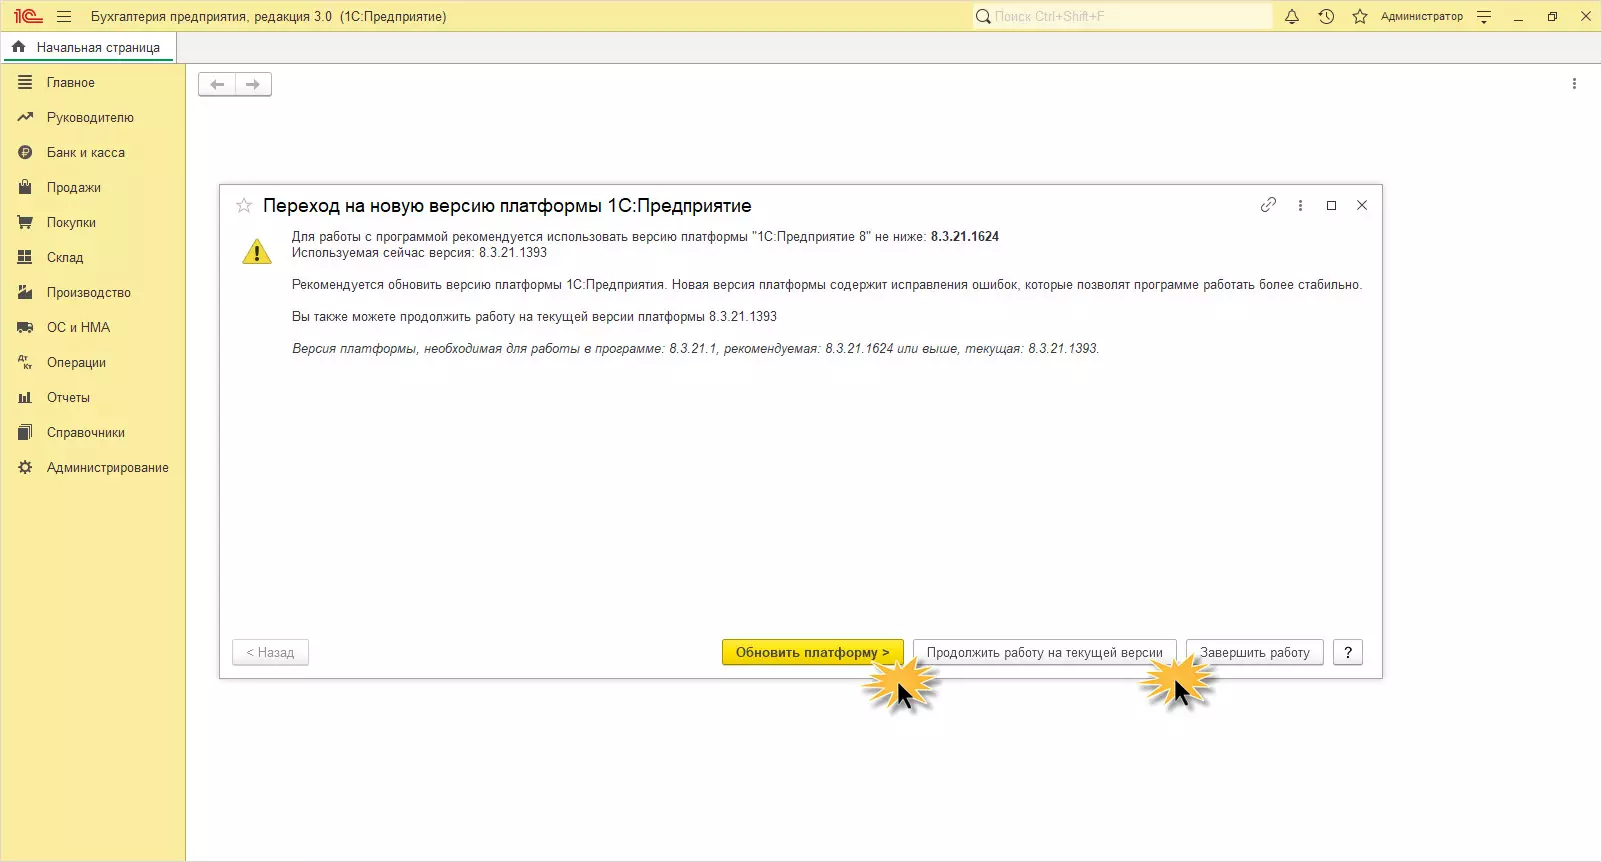Screen dimensions: 1602x862
Task: Switch to Начальная страница tab
Action: 87,47
